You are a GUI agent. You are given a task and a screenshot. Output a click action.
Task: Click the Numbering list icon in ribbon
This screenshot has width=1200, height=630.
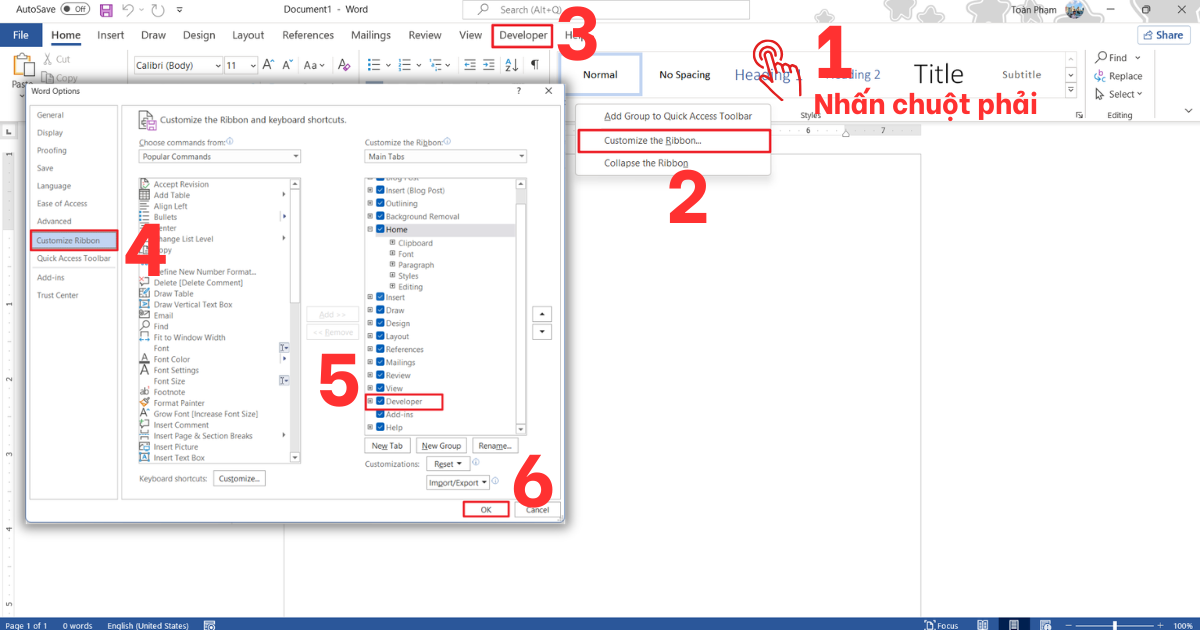click(403, 65)
